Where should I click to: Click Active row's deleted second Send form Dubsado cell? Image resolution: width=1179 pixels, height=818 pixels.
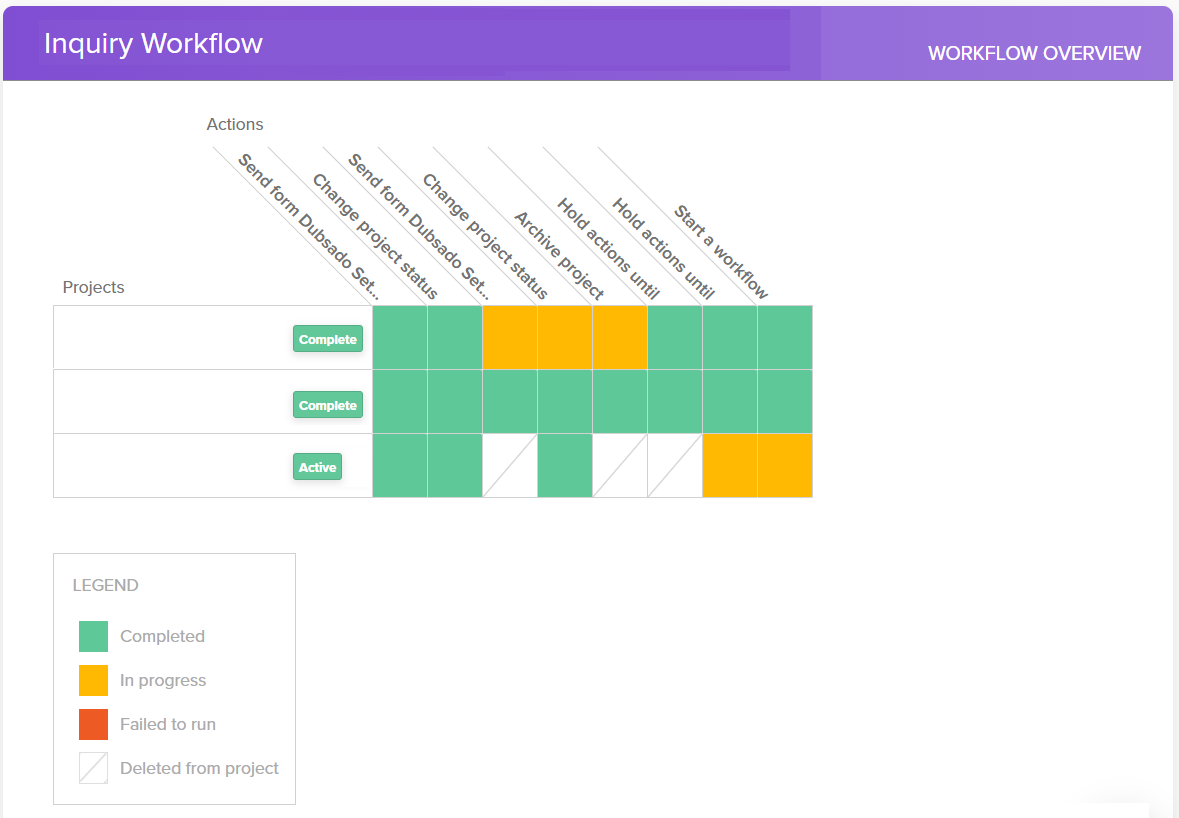[510, 465]
